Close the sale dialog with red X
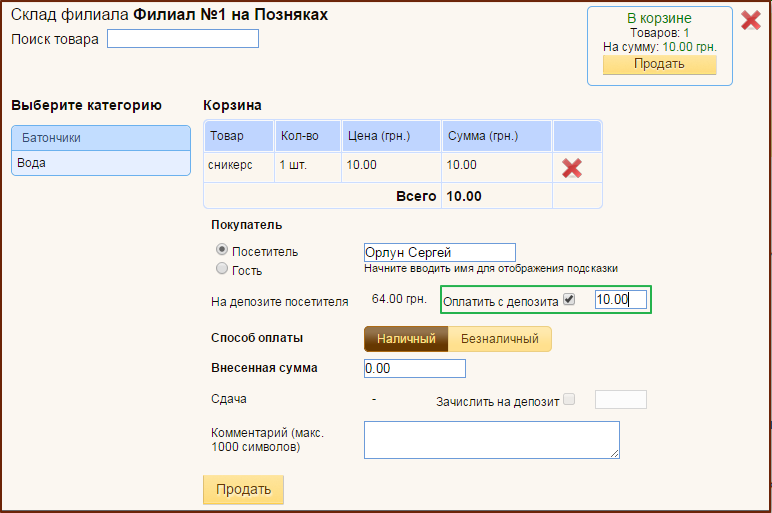The width and height of the screenshot is (772, 513). pos(751,20)
